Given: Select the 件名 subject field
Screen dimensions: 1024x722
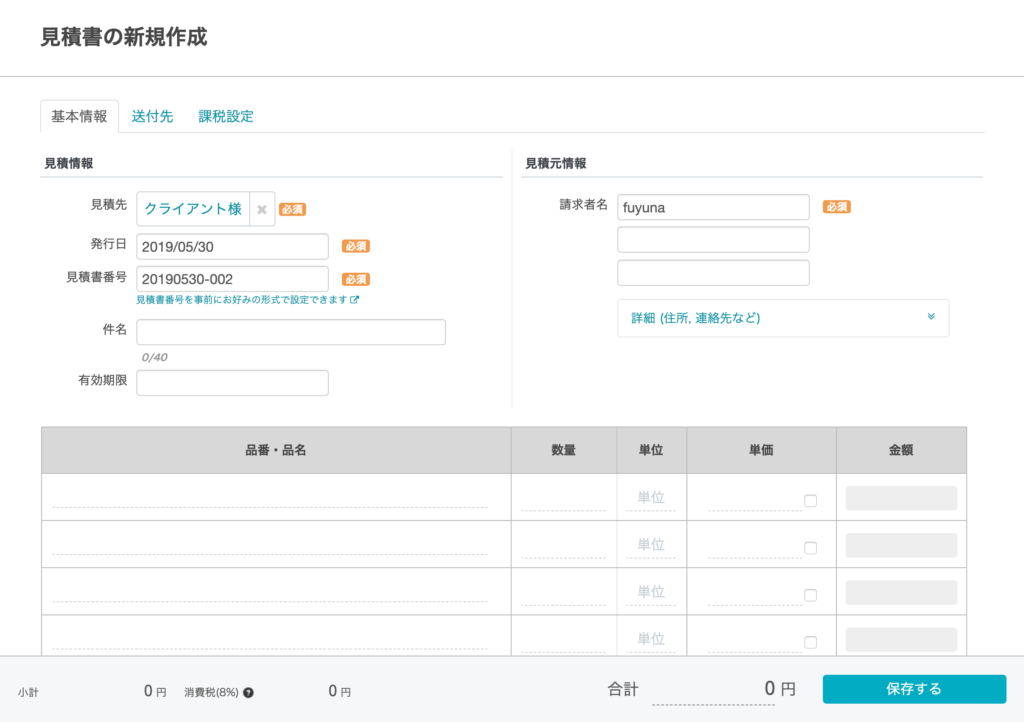Looking at the screenshot, I should click(291, 332).
